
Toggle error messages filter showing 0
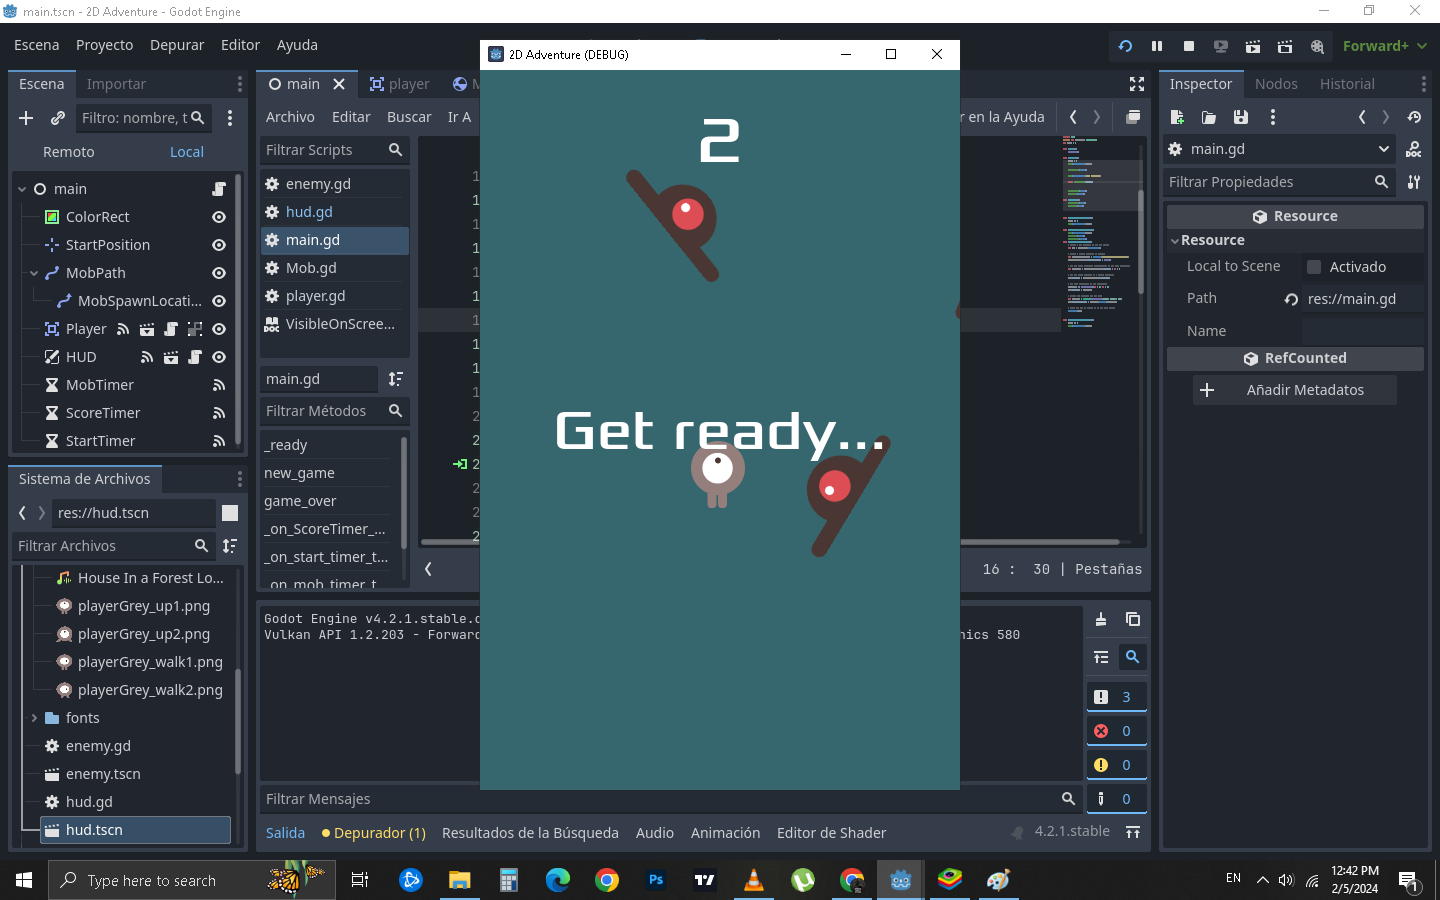pos(1116,731)
